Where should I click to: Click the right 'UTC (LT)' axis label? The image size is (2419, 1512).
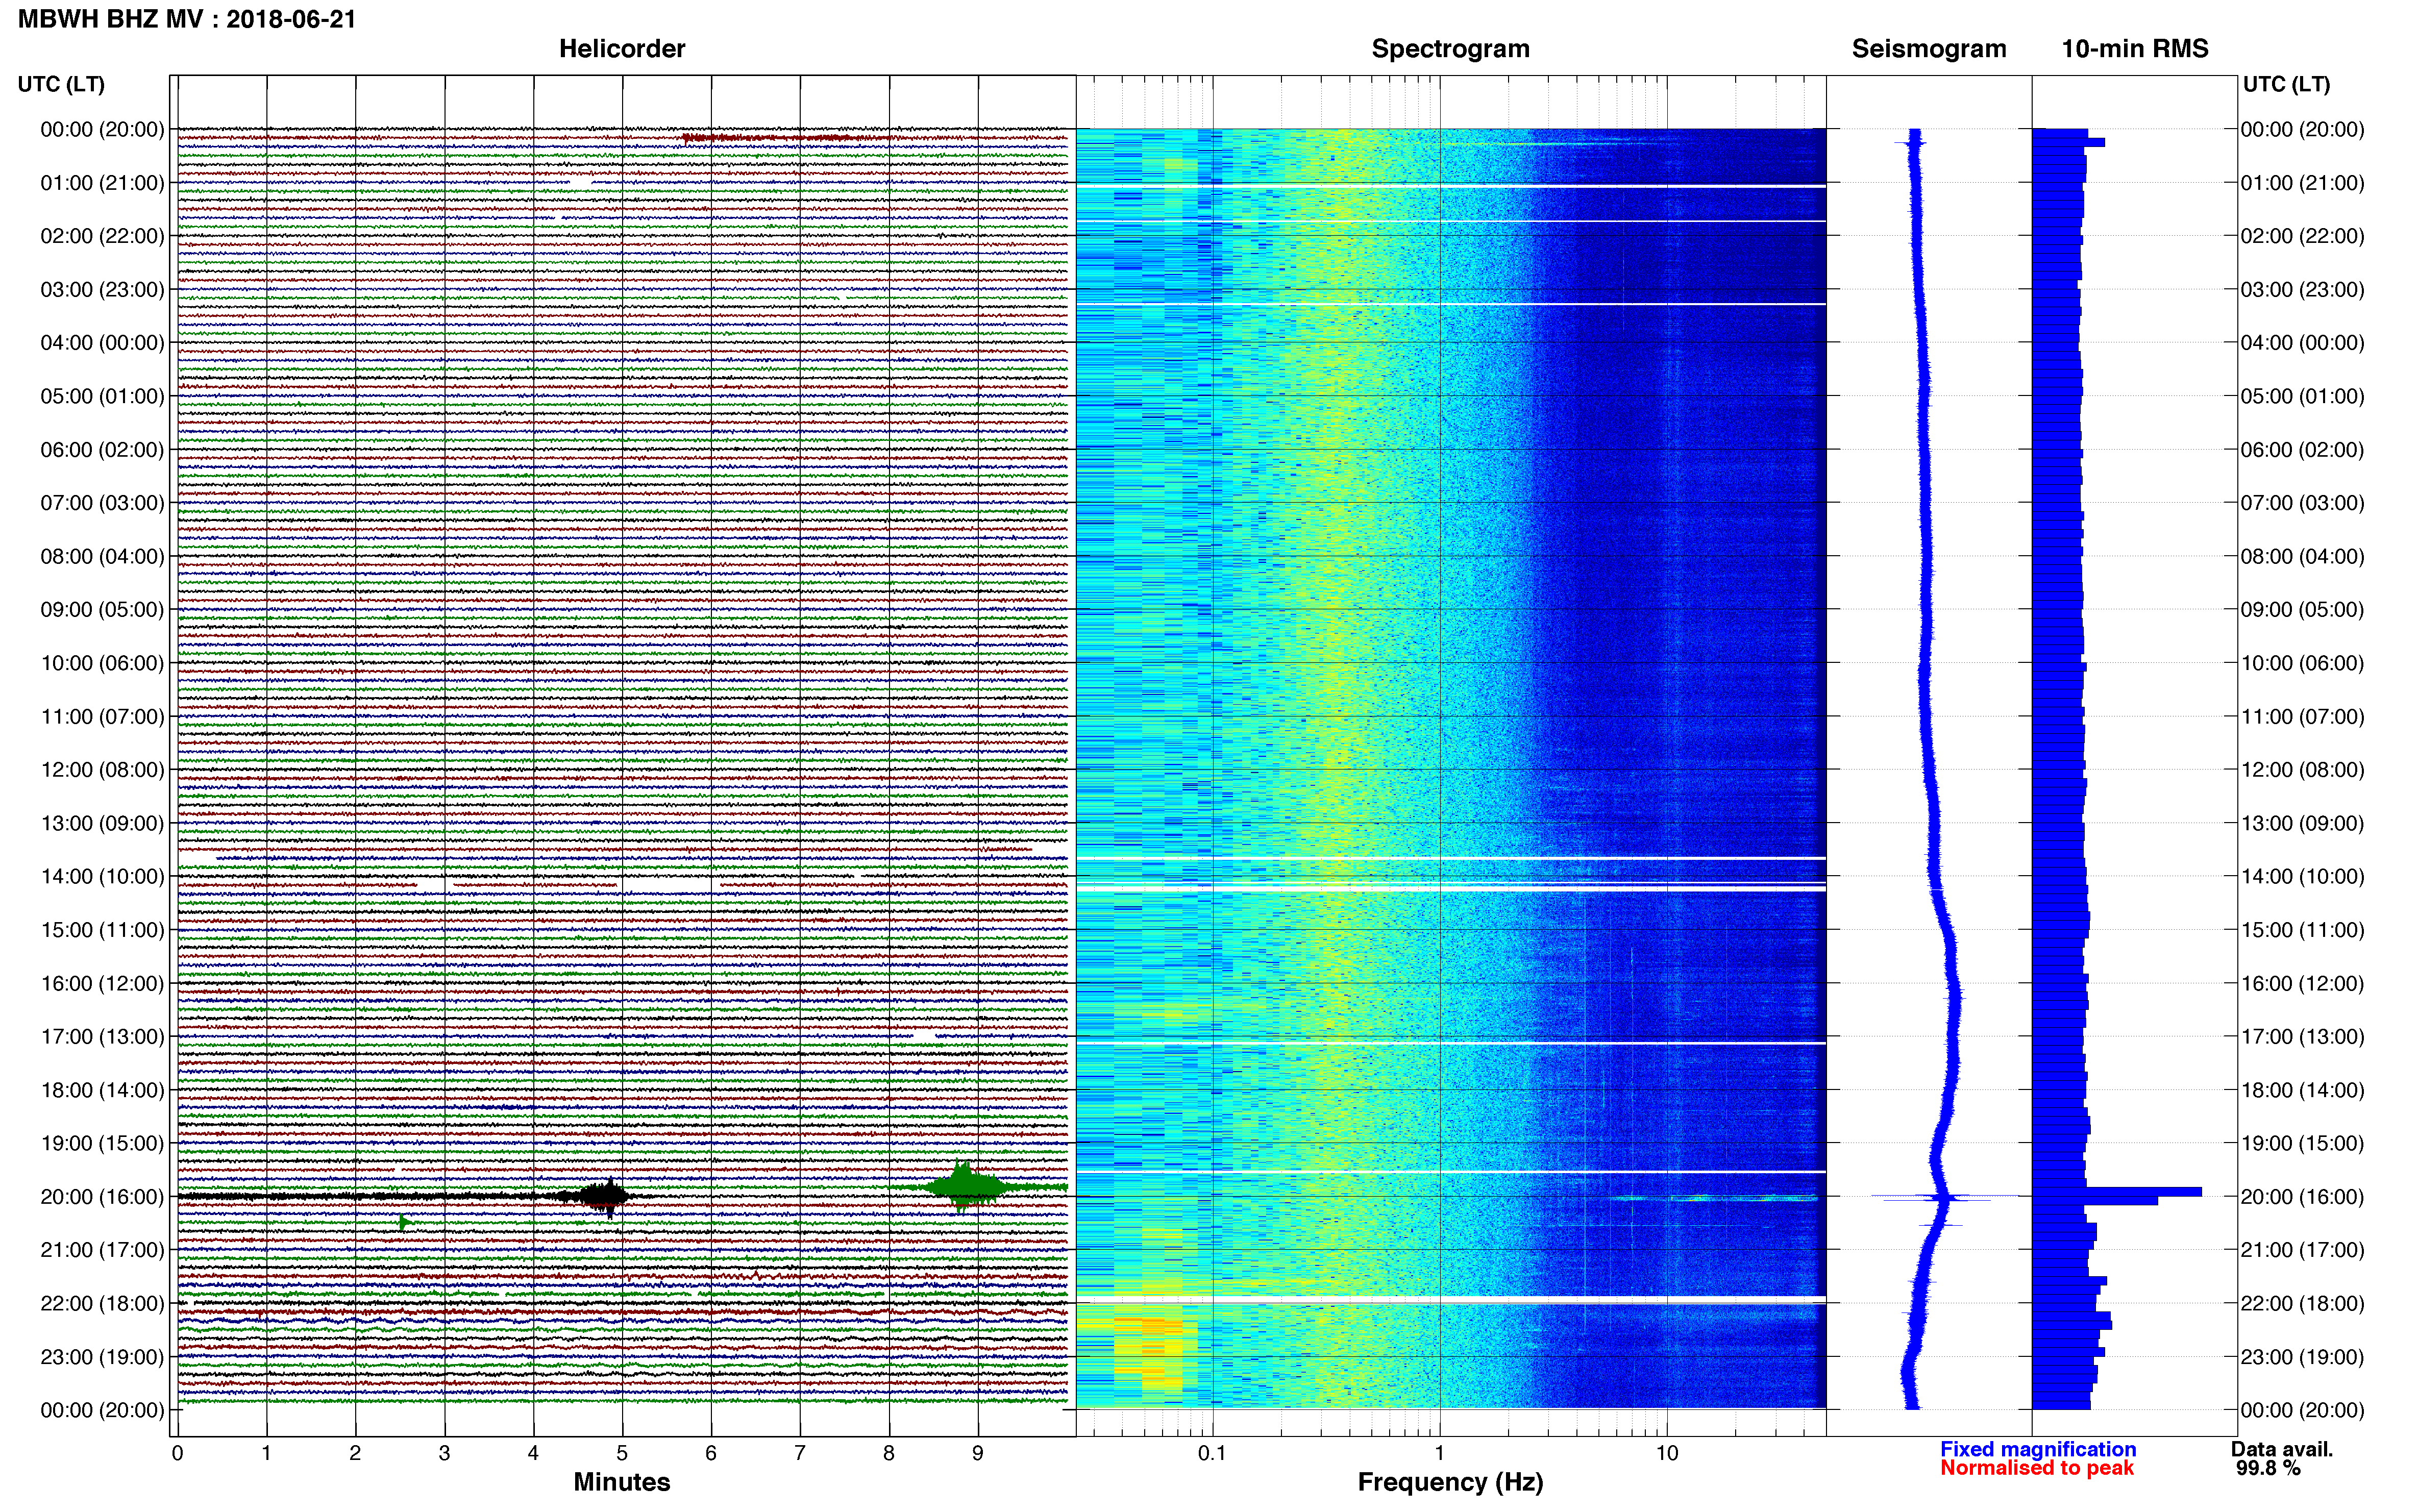pos(2286,84)
